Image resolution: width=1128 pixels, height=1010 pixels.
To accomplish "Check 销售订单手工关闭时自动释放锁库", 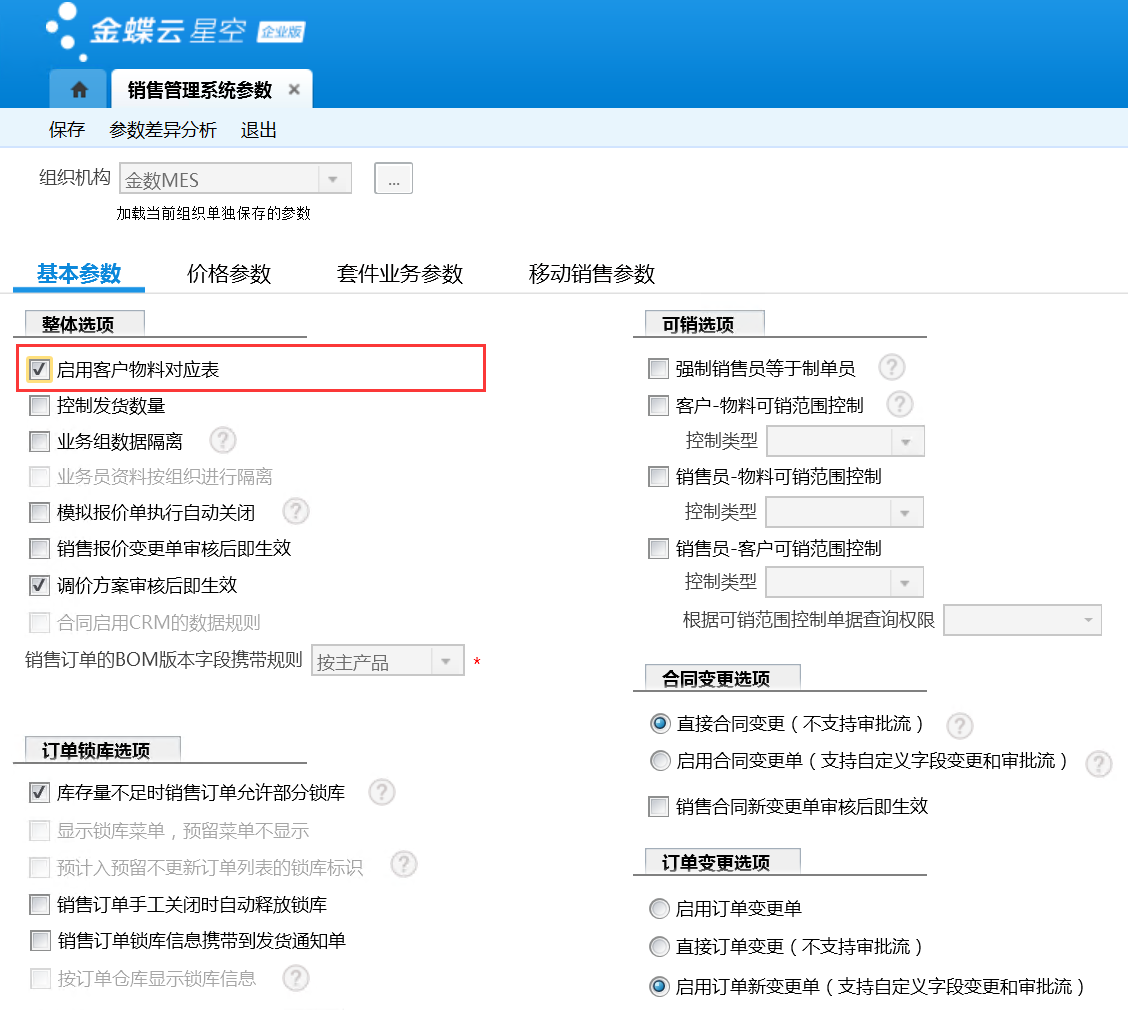I will pyautogui.click(x=40, y=905).
